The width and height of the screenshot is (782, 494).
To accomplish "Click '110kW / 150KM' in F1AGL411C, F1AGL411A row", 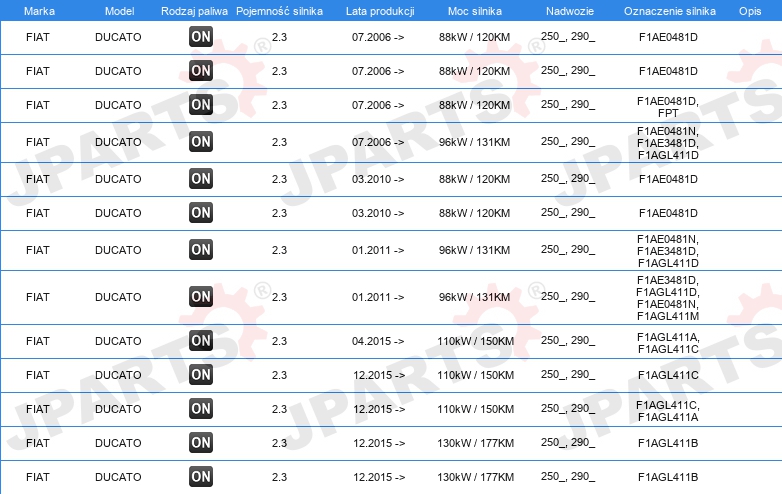I will click(x=475, y=409).
